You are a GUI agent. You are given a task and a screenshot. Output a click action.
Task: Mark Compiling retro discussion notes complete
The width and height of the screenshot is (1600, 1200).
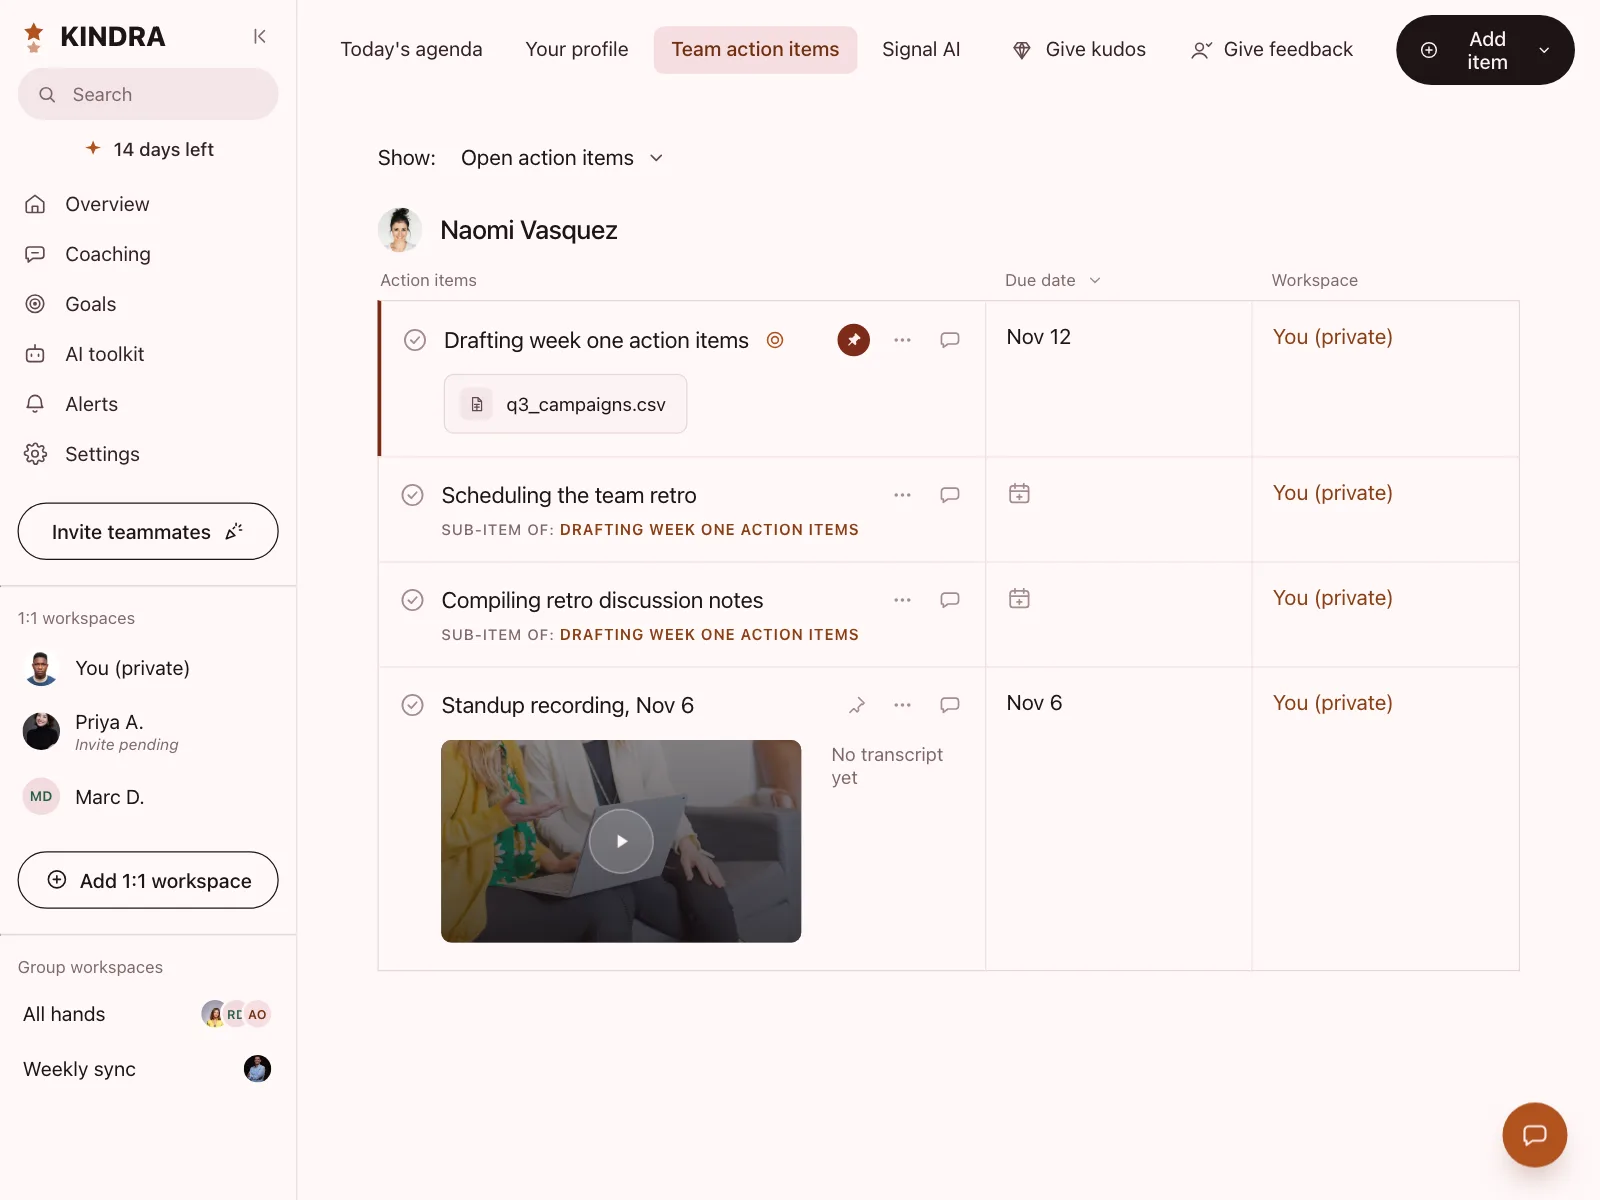(412, 600)
